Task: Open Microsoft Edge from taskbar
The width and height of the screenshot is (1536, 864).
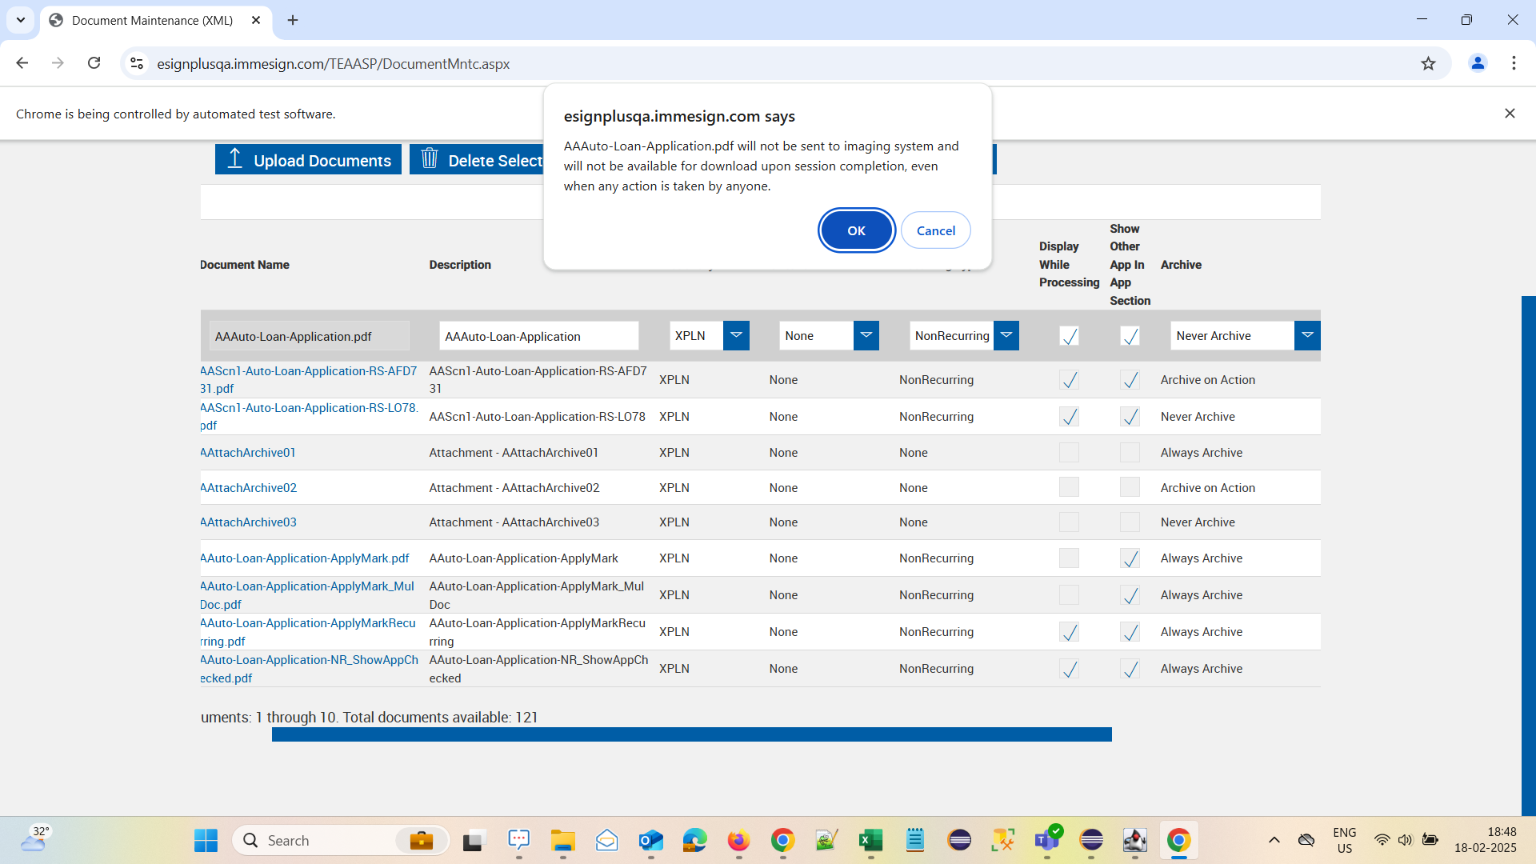Action: click(x=695, y=841)
